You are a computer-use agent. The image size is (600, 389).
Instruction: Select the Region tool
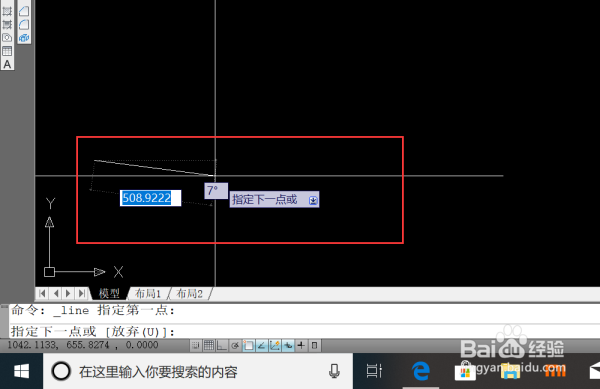[7, 38]
